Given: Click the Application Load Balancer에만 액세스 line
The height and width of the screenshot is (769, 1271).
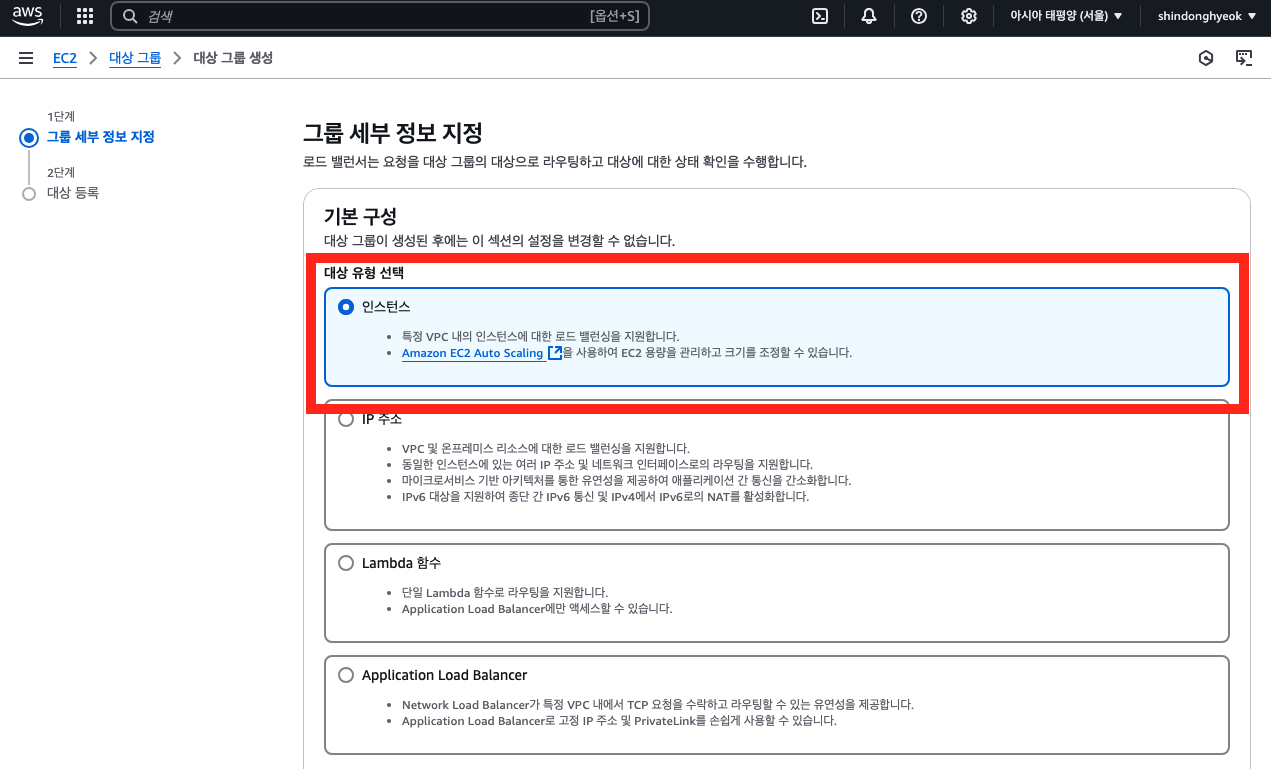Looking at the screenshot, I should point(537,609).
